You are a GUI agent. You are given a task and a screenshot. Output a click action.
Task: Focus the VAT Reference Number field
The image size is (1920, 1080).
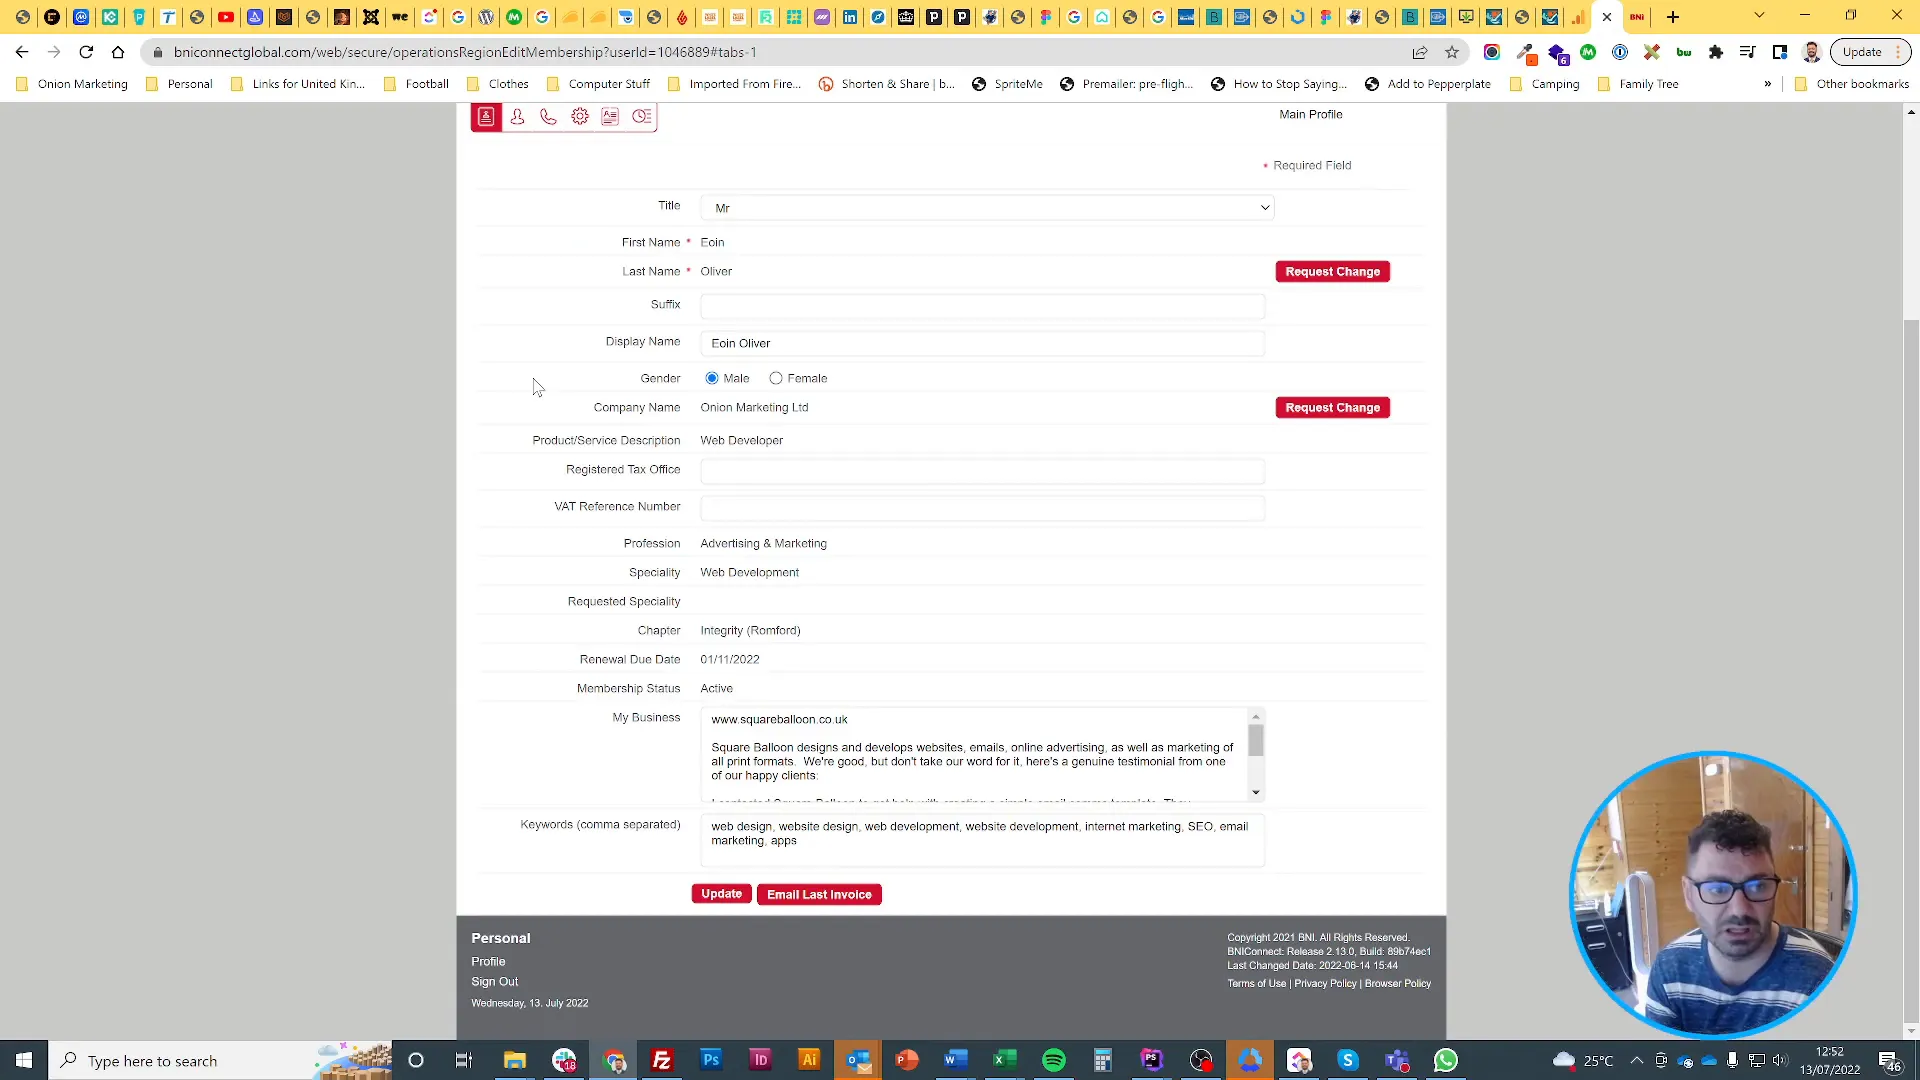tap(982, 507)
